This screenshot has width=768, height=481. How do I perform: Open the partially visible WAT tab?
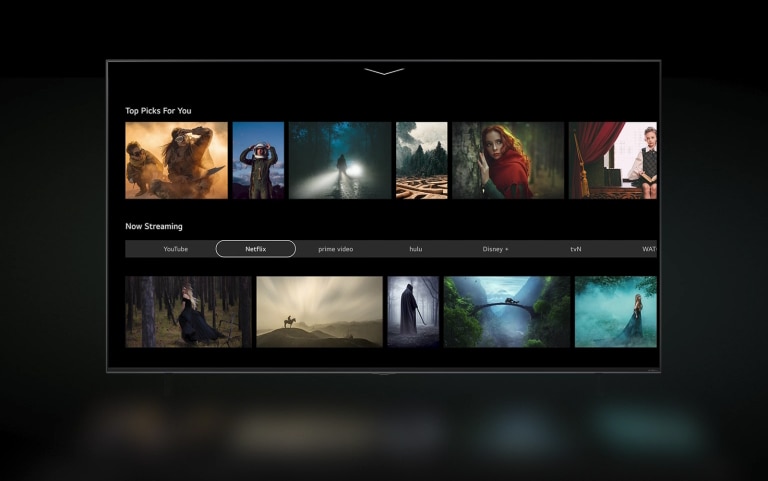(x=648, y=249)
